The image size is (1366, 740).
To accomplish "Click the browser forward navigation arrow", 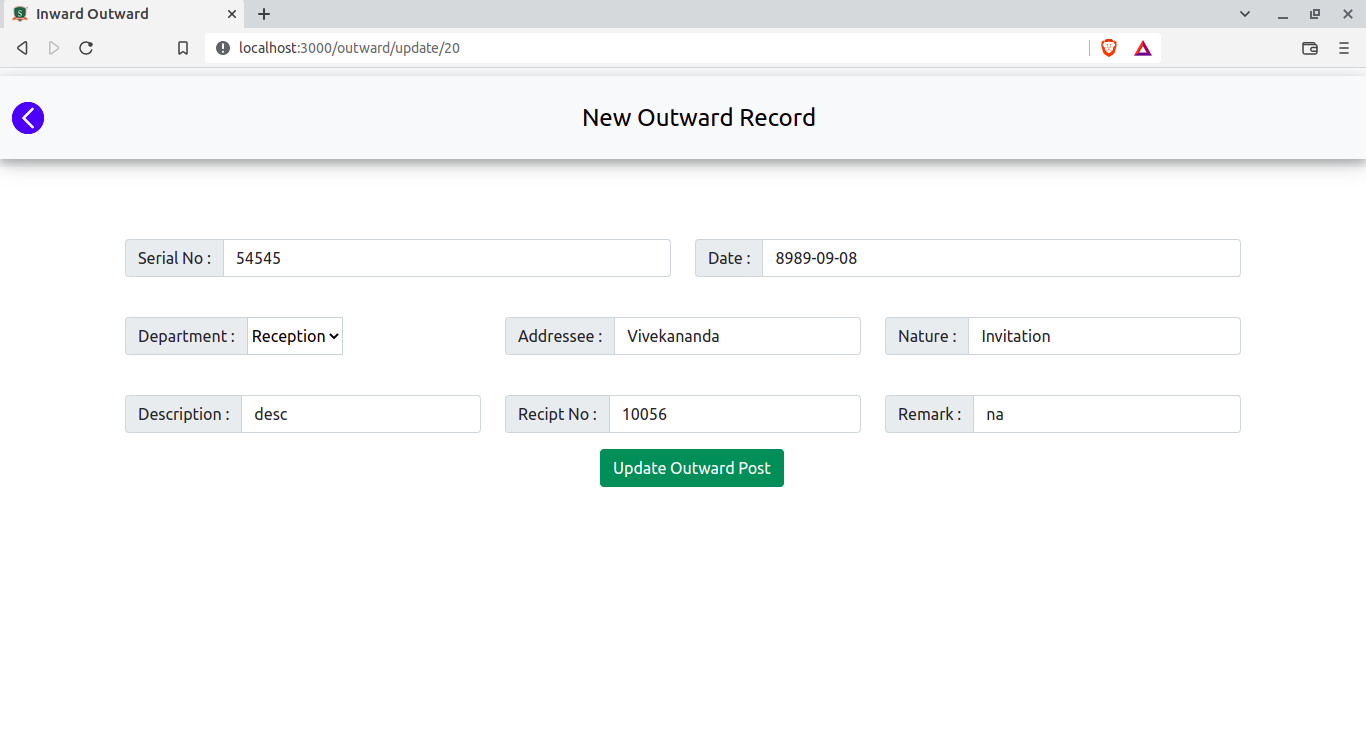I will point(54,48).
